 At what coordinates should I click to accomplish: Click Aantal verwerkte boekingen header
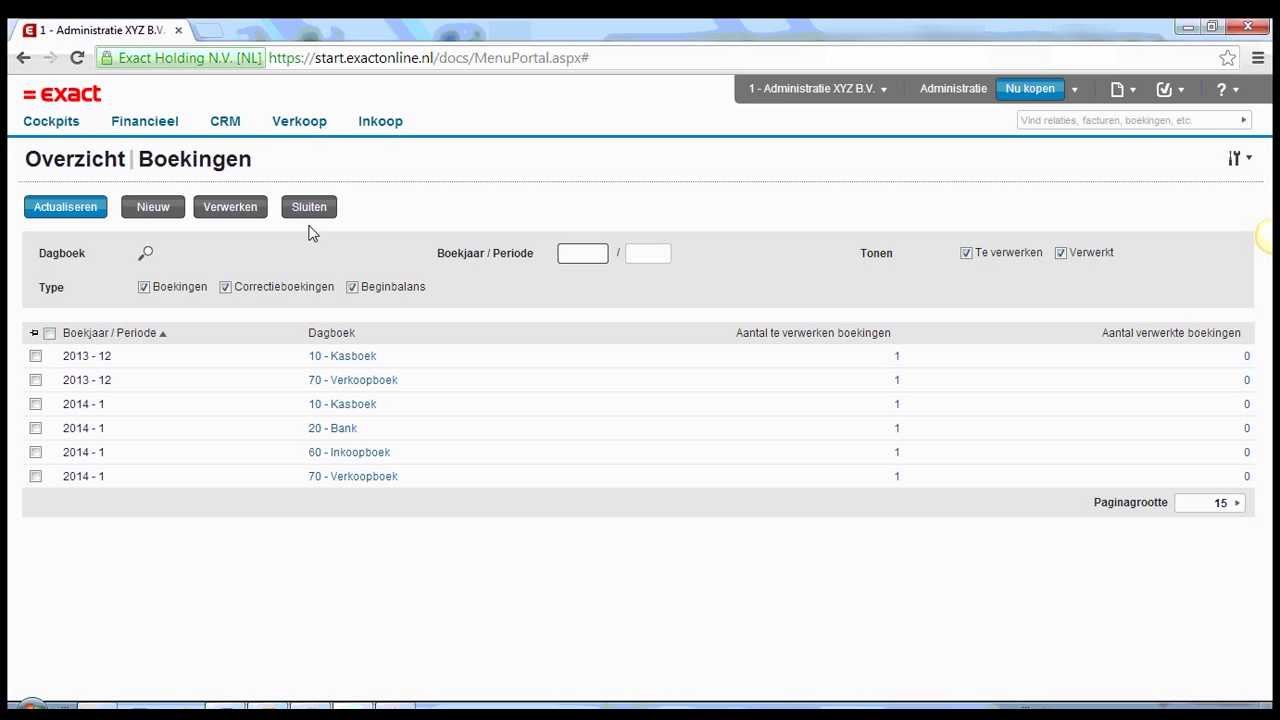pos(1171,333)
